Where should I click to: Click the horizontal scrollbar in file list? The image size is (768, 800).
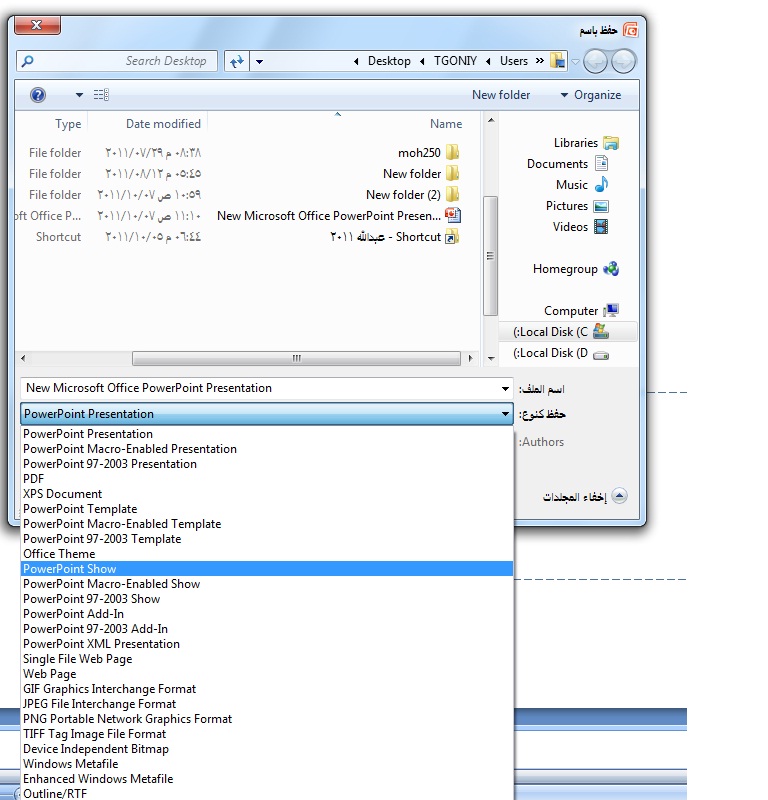[296, 358]
